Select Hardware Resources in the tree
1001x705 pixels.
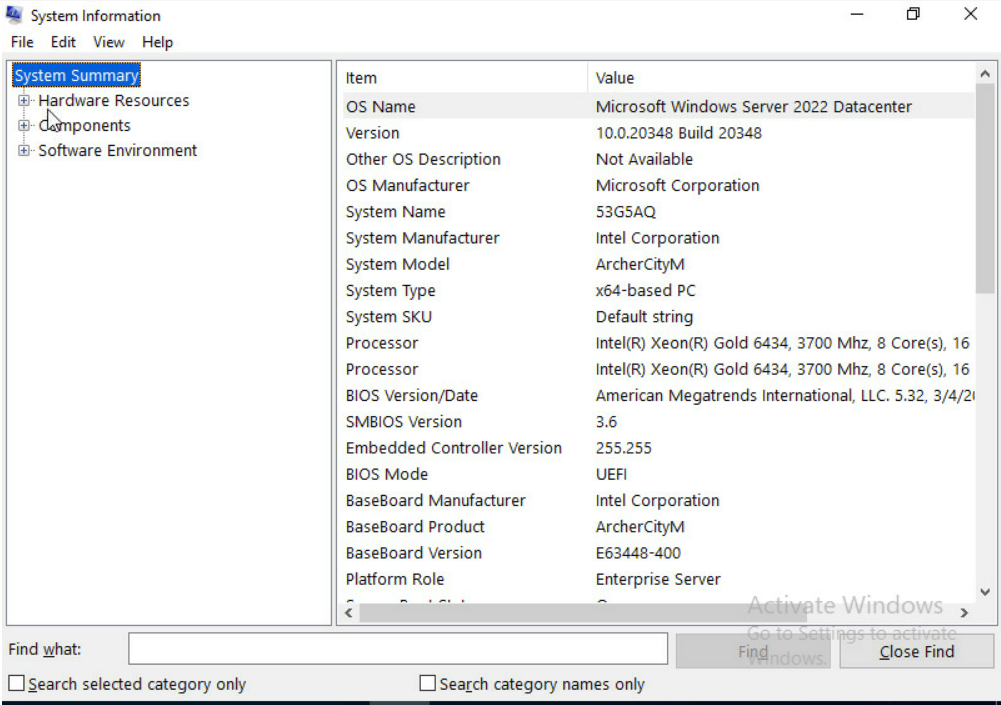(x=114, y=100)
